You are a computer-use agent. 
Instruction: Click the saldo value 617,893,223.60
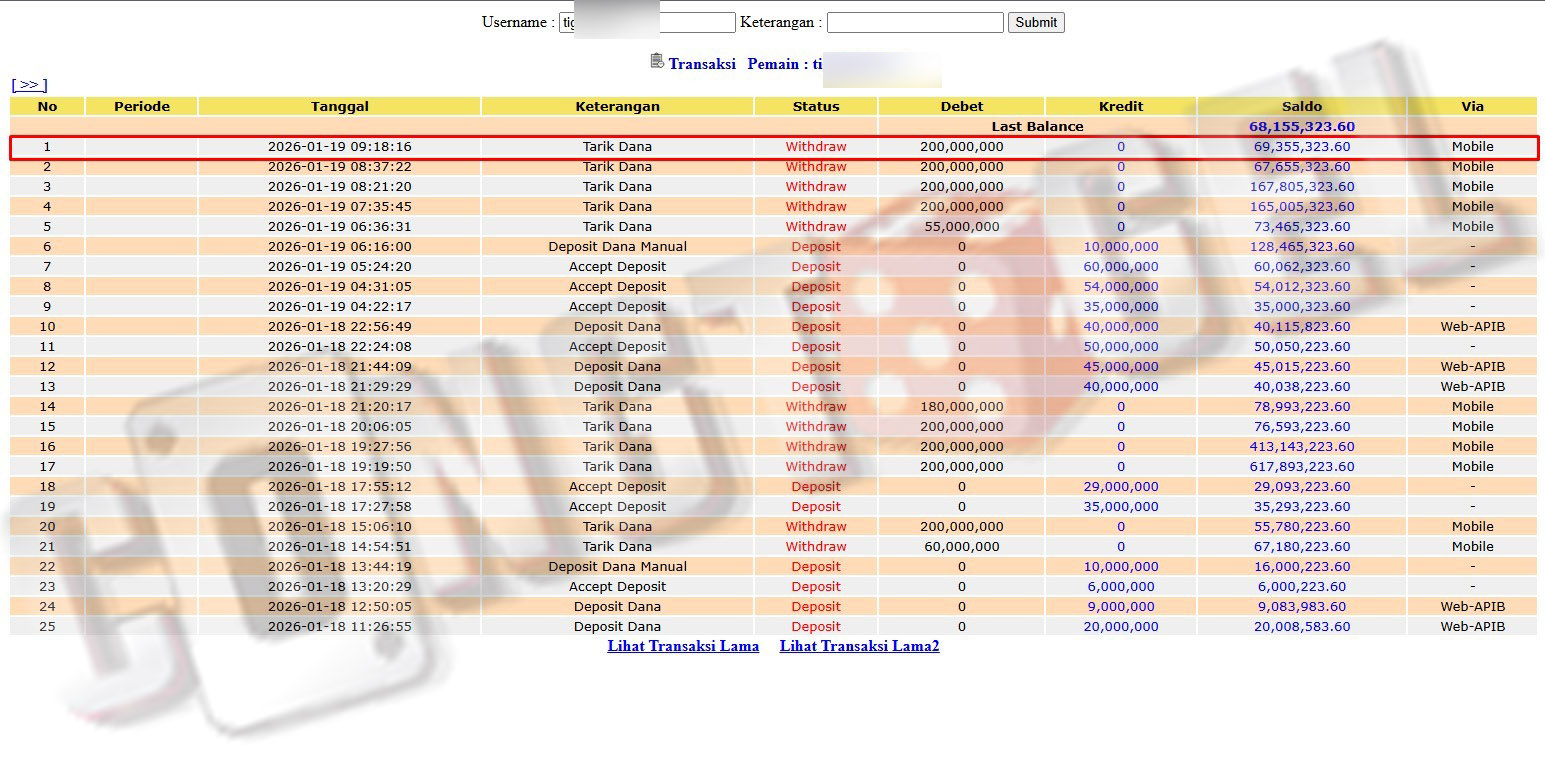point(1301,467)
